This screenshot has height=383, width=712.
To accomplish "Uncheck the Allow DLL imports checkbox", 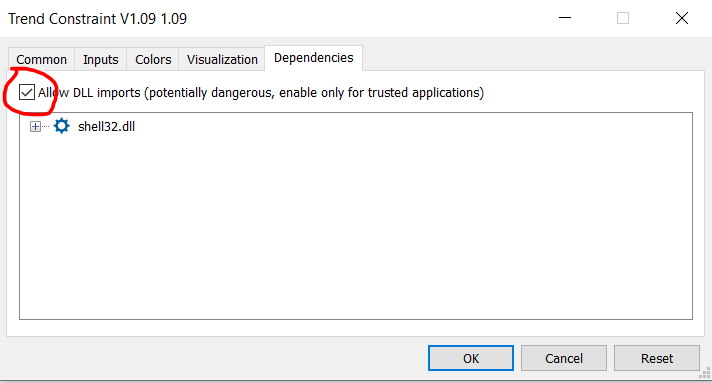I will (x=26, y=92).
